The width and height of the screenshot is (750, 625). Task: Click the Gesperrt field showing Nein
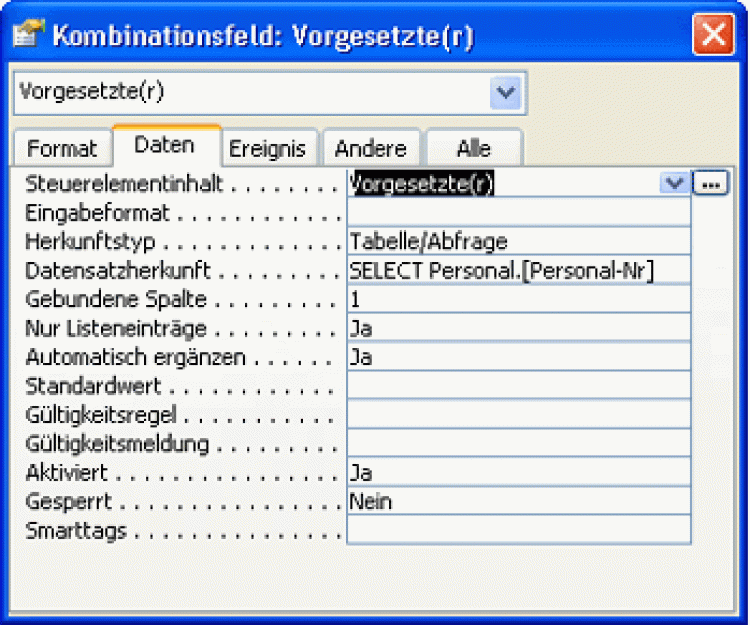point(518,501)
